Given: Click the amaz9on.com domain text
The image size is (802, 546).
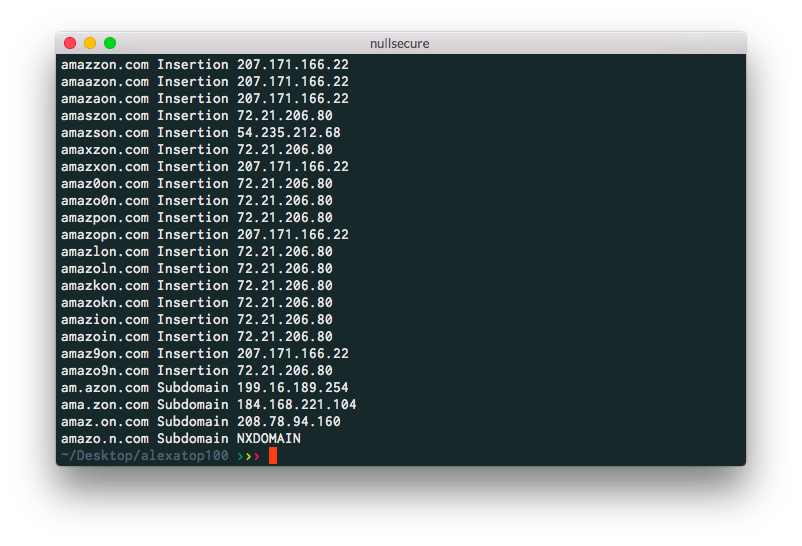Looking at the screenshot, I should click(104, 353).
